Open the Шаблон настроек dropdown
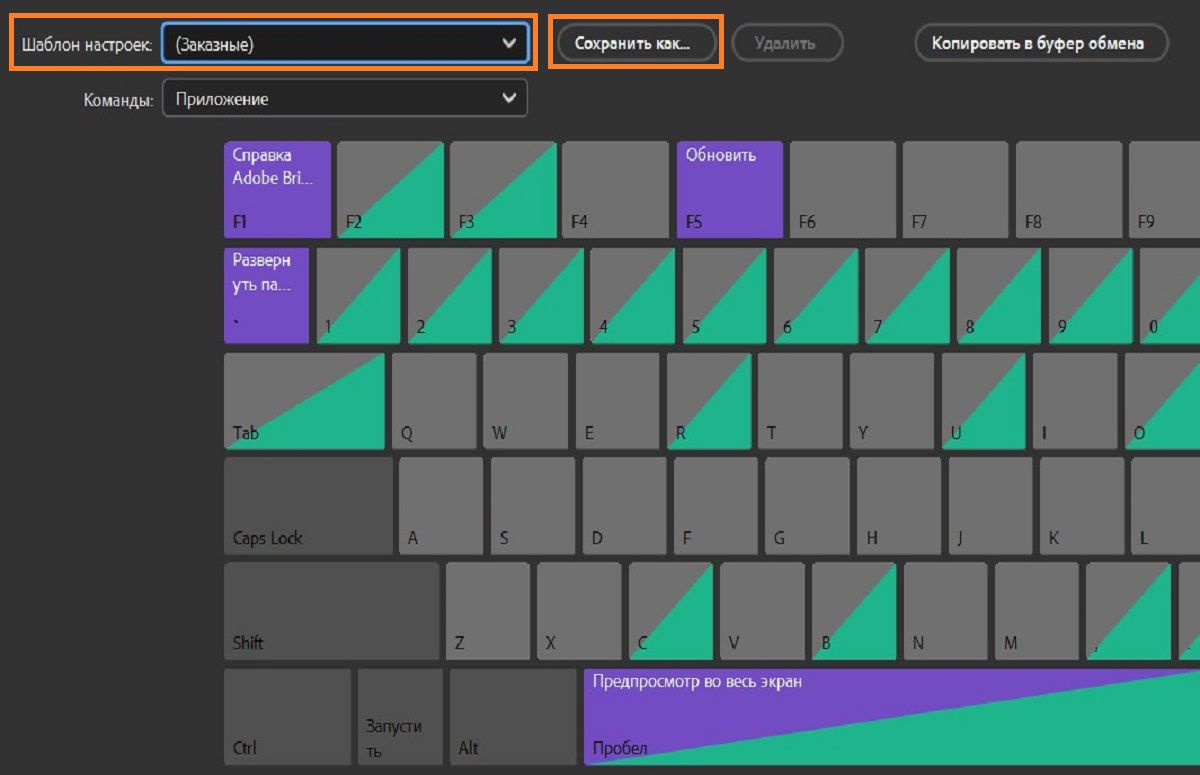This screenshot has height=775, width=1200. point(345,44)
